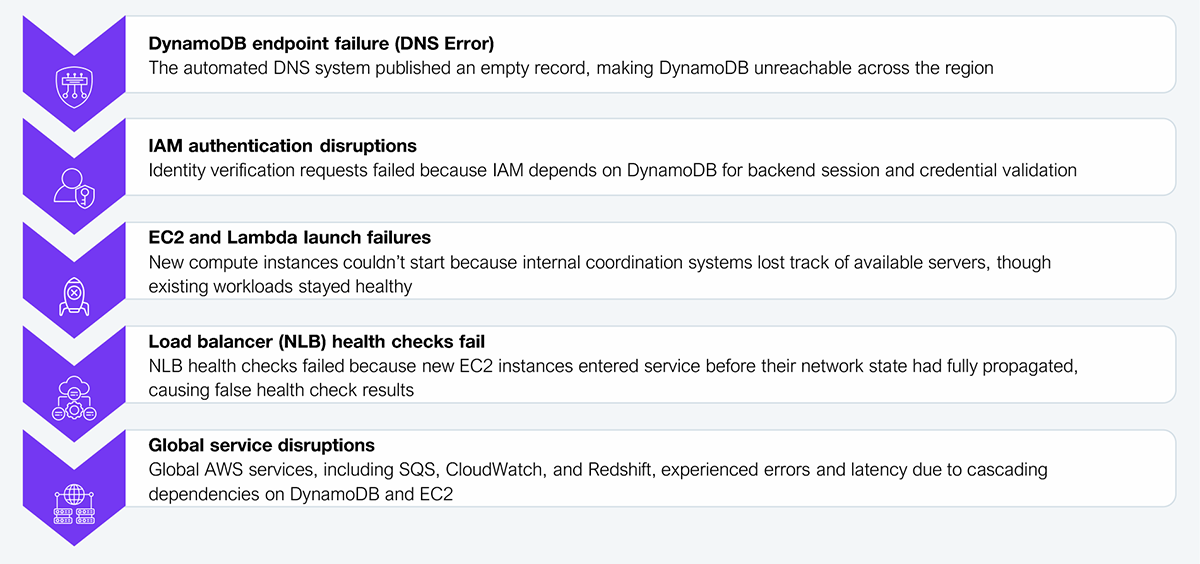Select the DynamoDB endpoint failure heading
Viewport: 1200px width, 564px height.
[x=322, y=44]
